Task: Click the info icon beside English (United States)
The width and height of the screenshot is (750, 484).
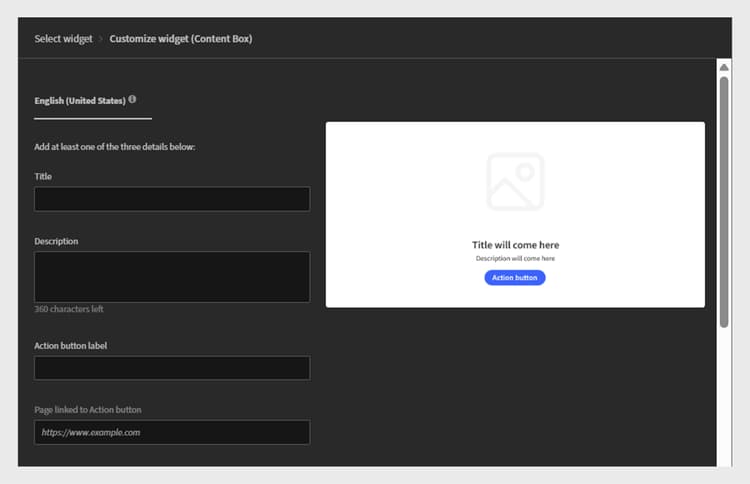Action: point(132,99)
